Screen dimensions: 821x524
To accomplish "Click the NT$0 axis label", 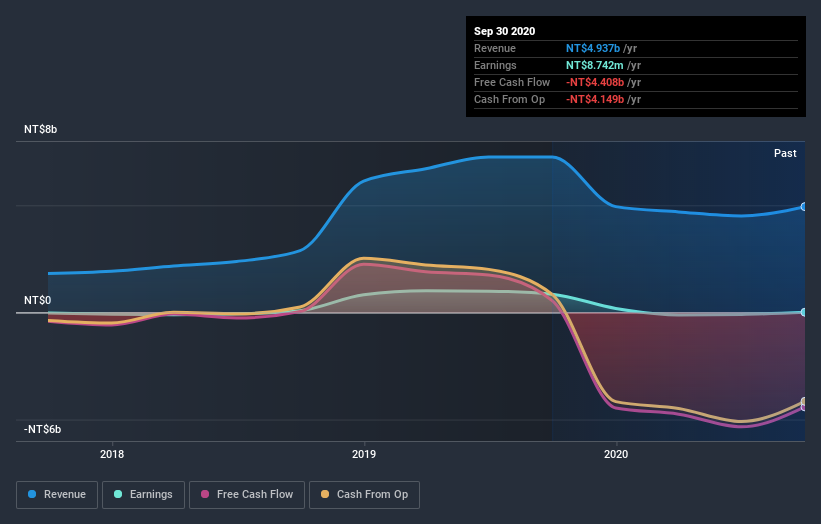I will (x=38, y=300).
